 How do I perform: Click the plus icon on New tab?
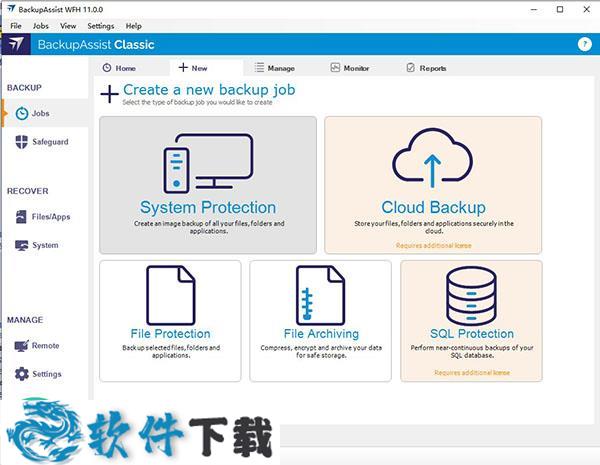[183, 68]
